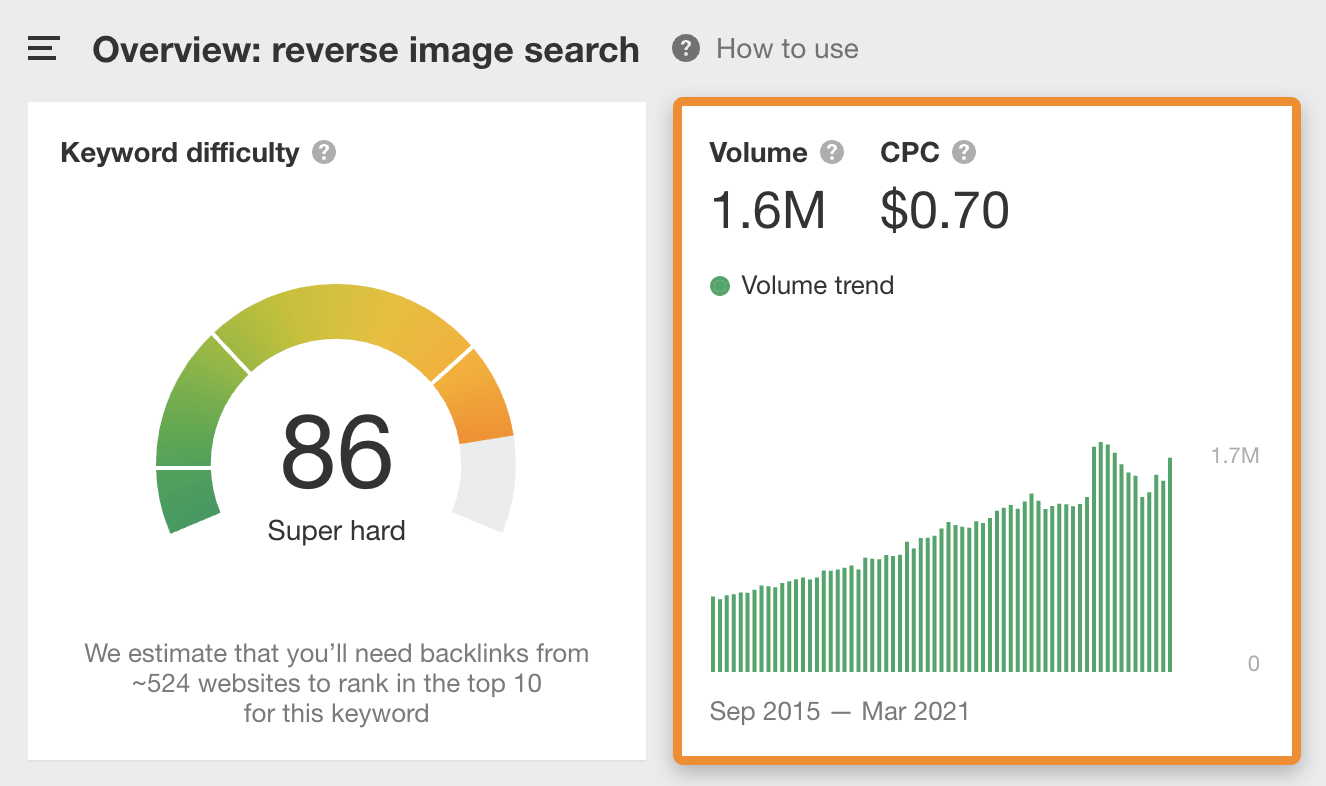Screen dimensions: 1326x786
Task: Click the help icon next to Volume
Action: coord(832,153)
